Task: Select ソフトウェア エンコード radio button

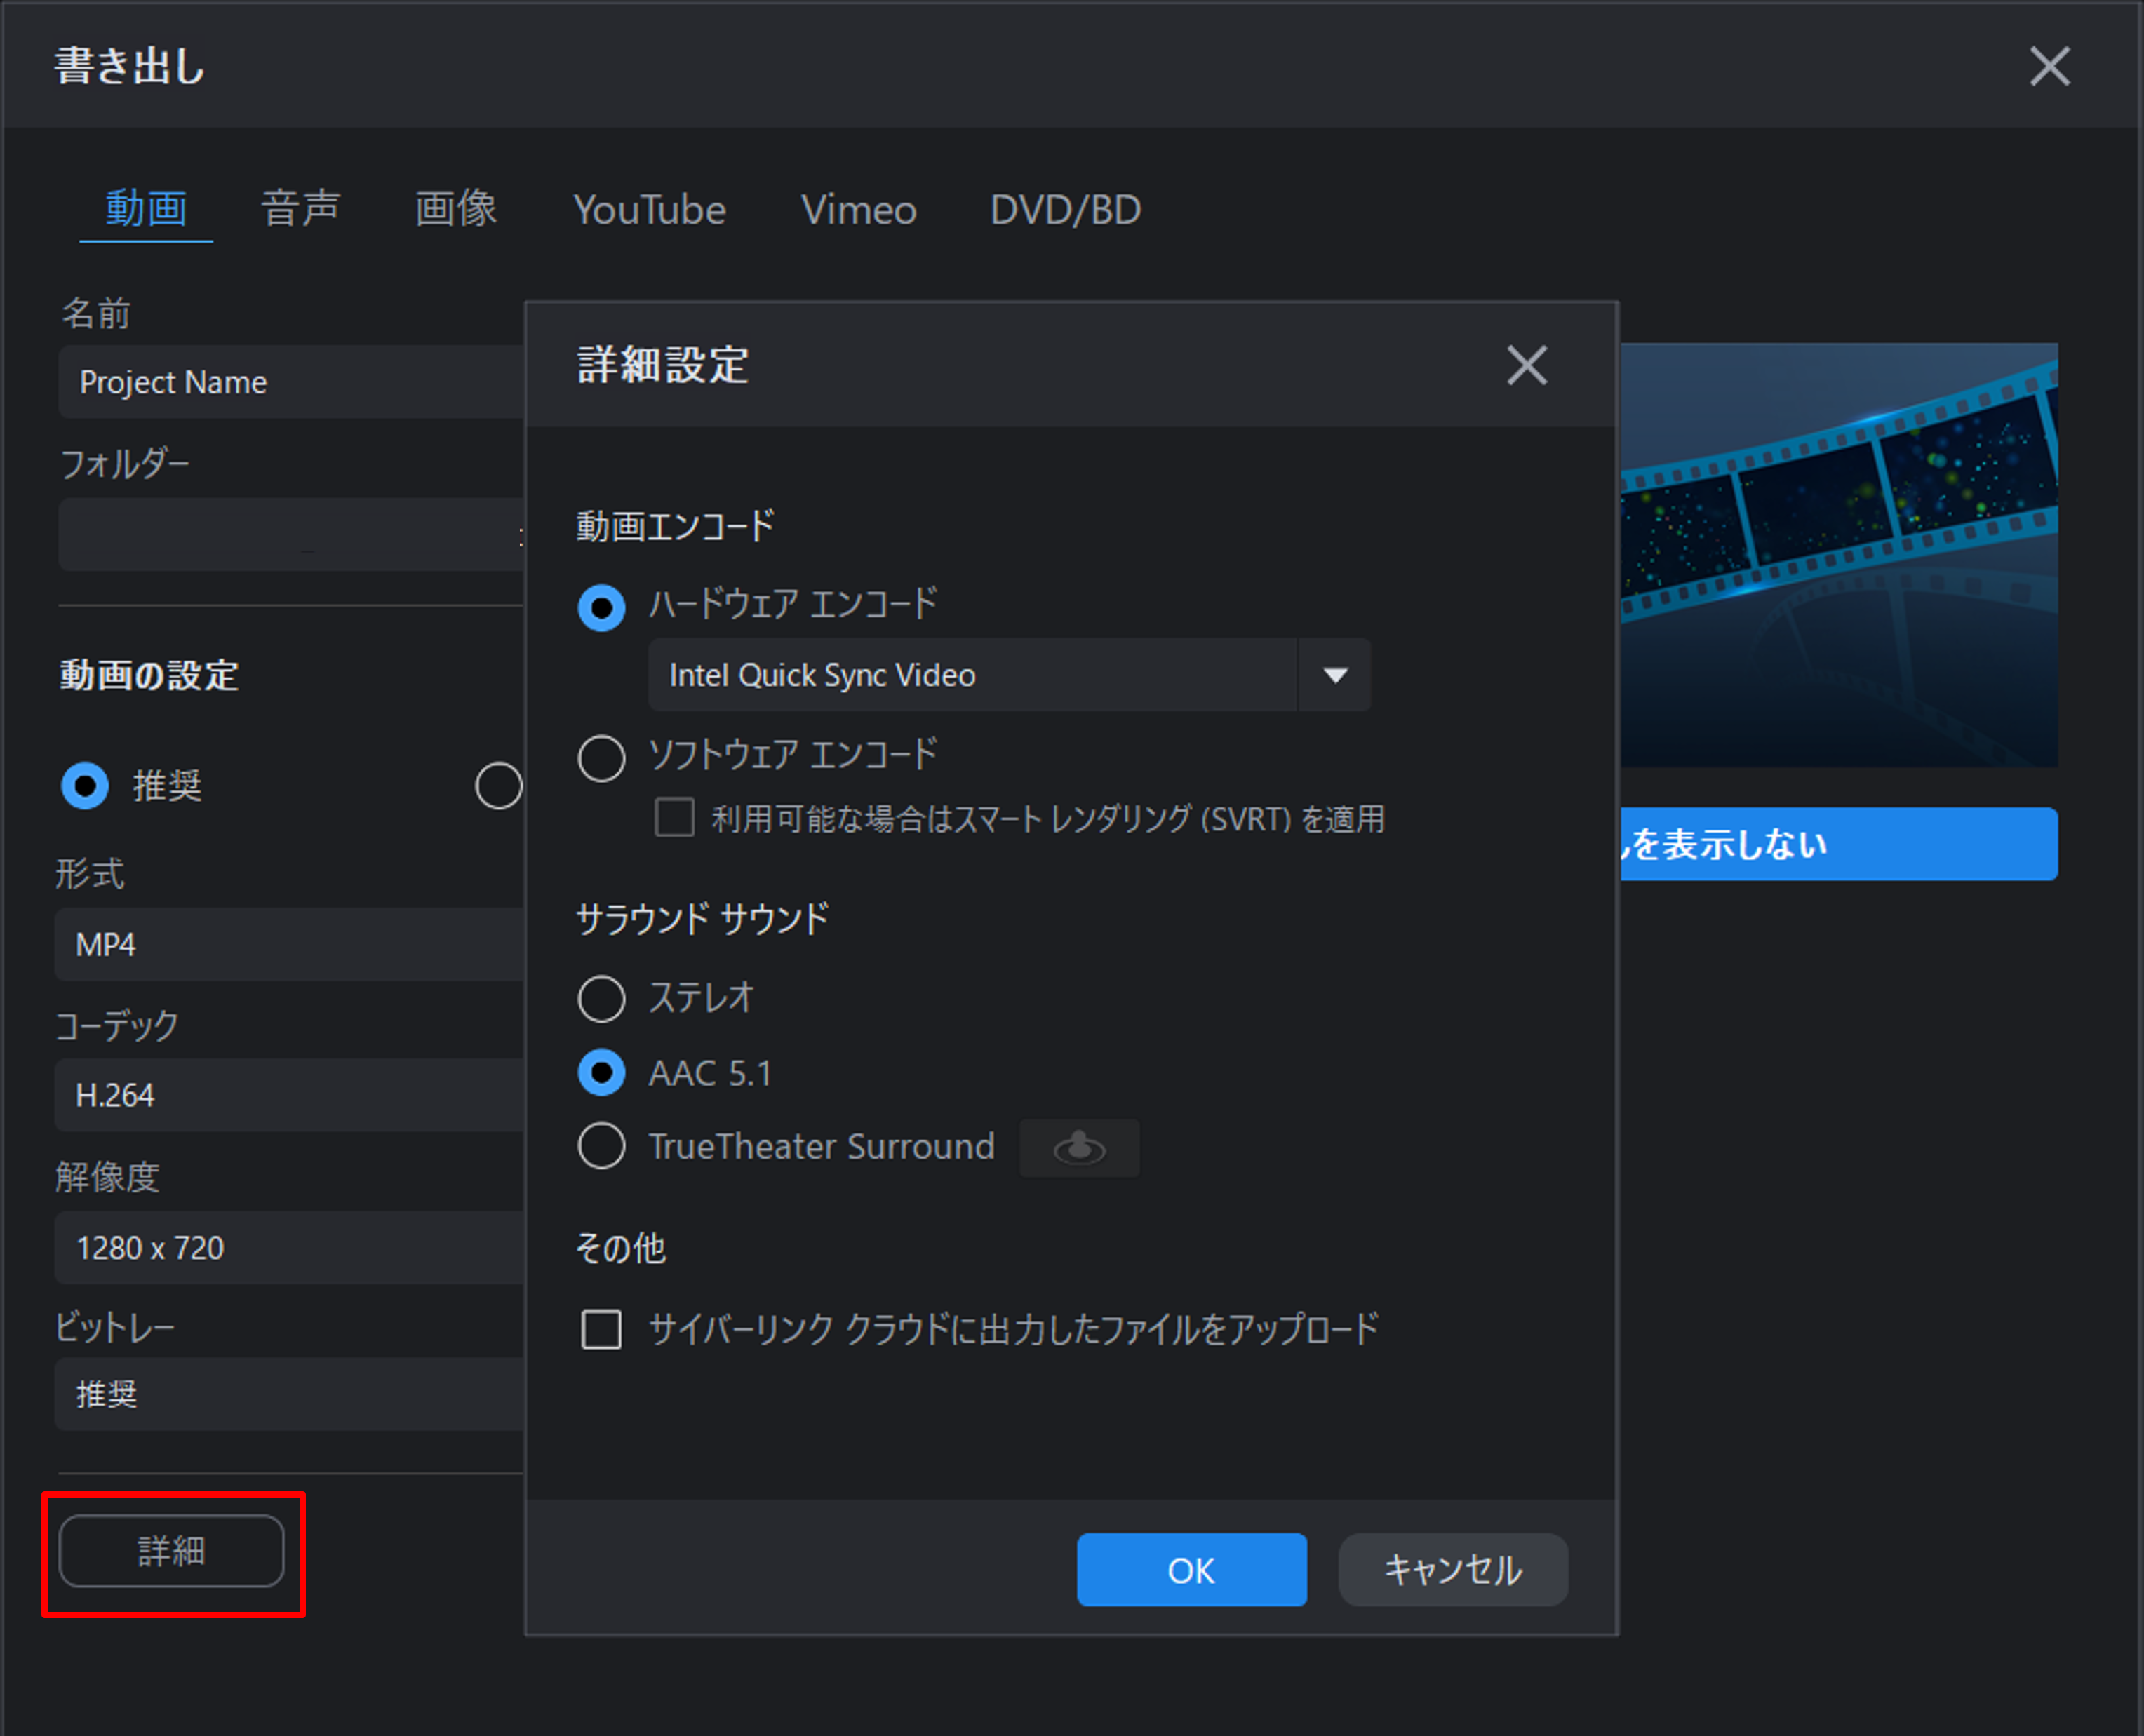Action: [601, 758]
